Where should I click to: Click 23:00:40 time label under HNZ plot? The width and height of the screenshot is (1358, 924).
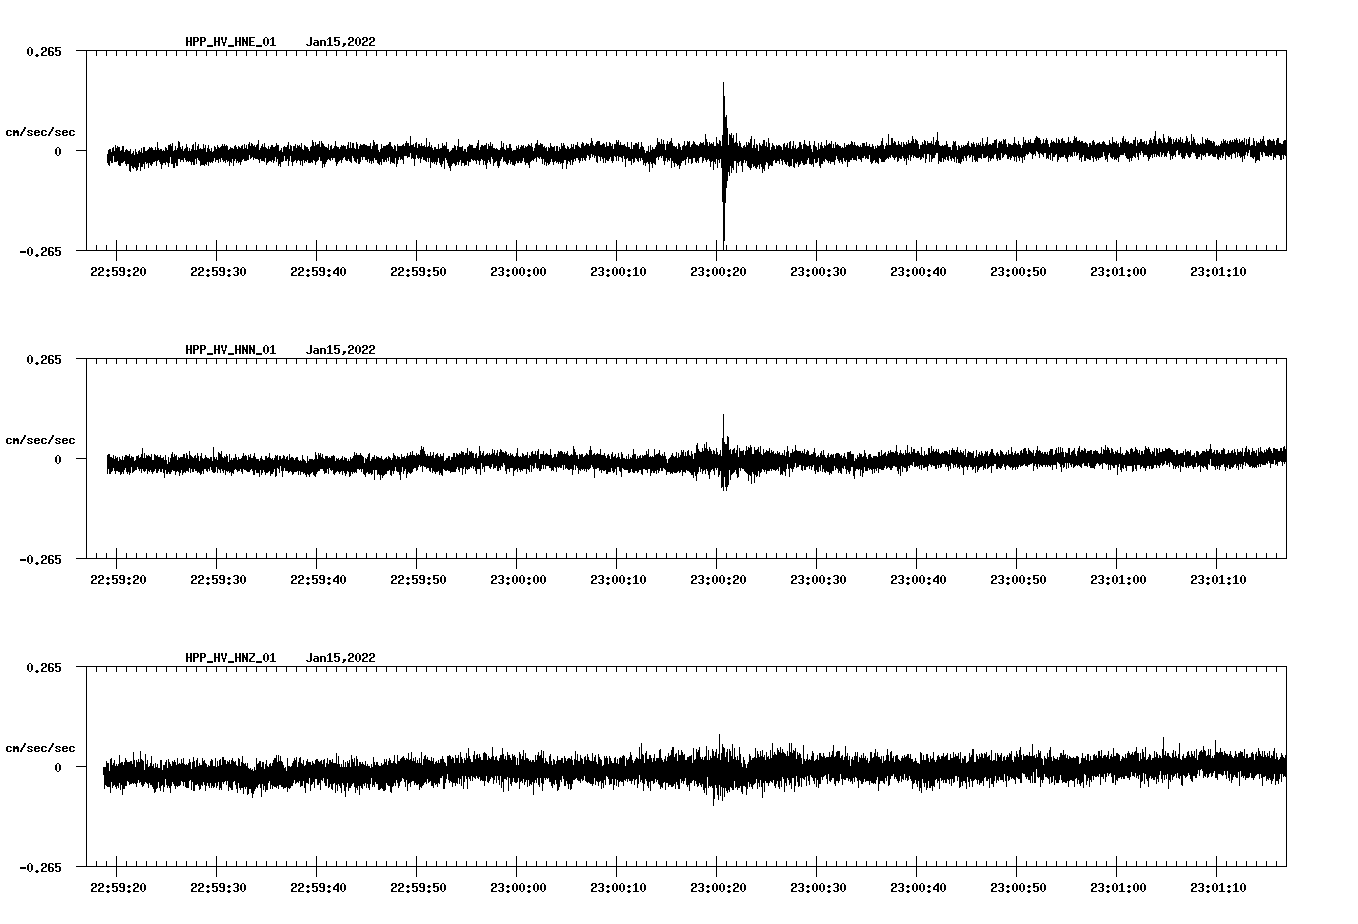pyautogui.click(x=918, y=888)
